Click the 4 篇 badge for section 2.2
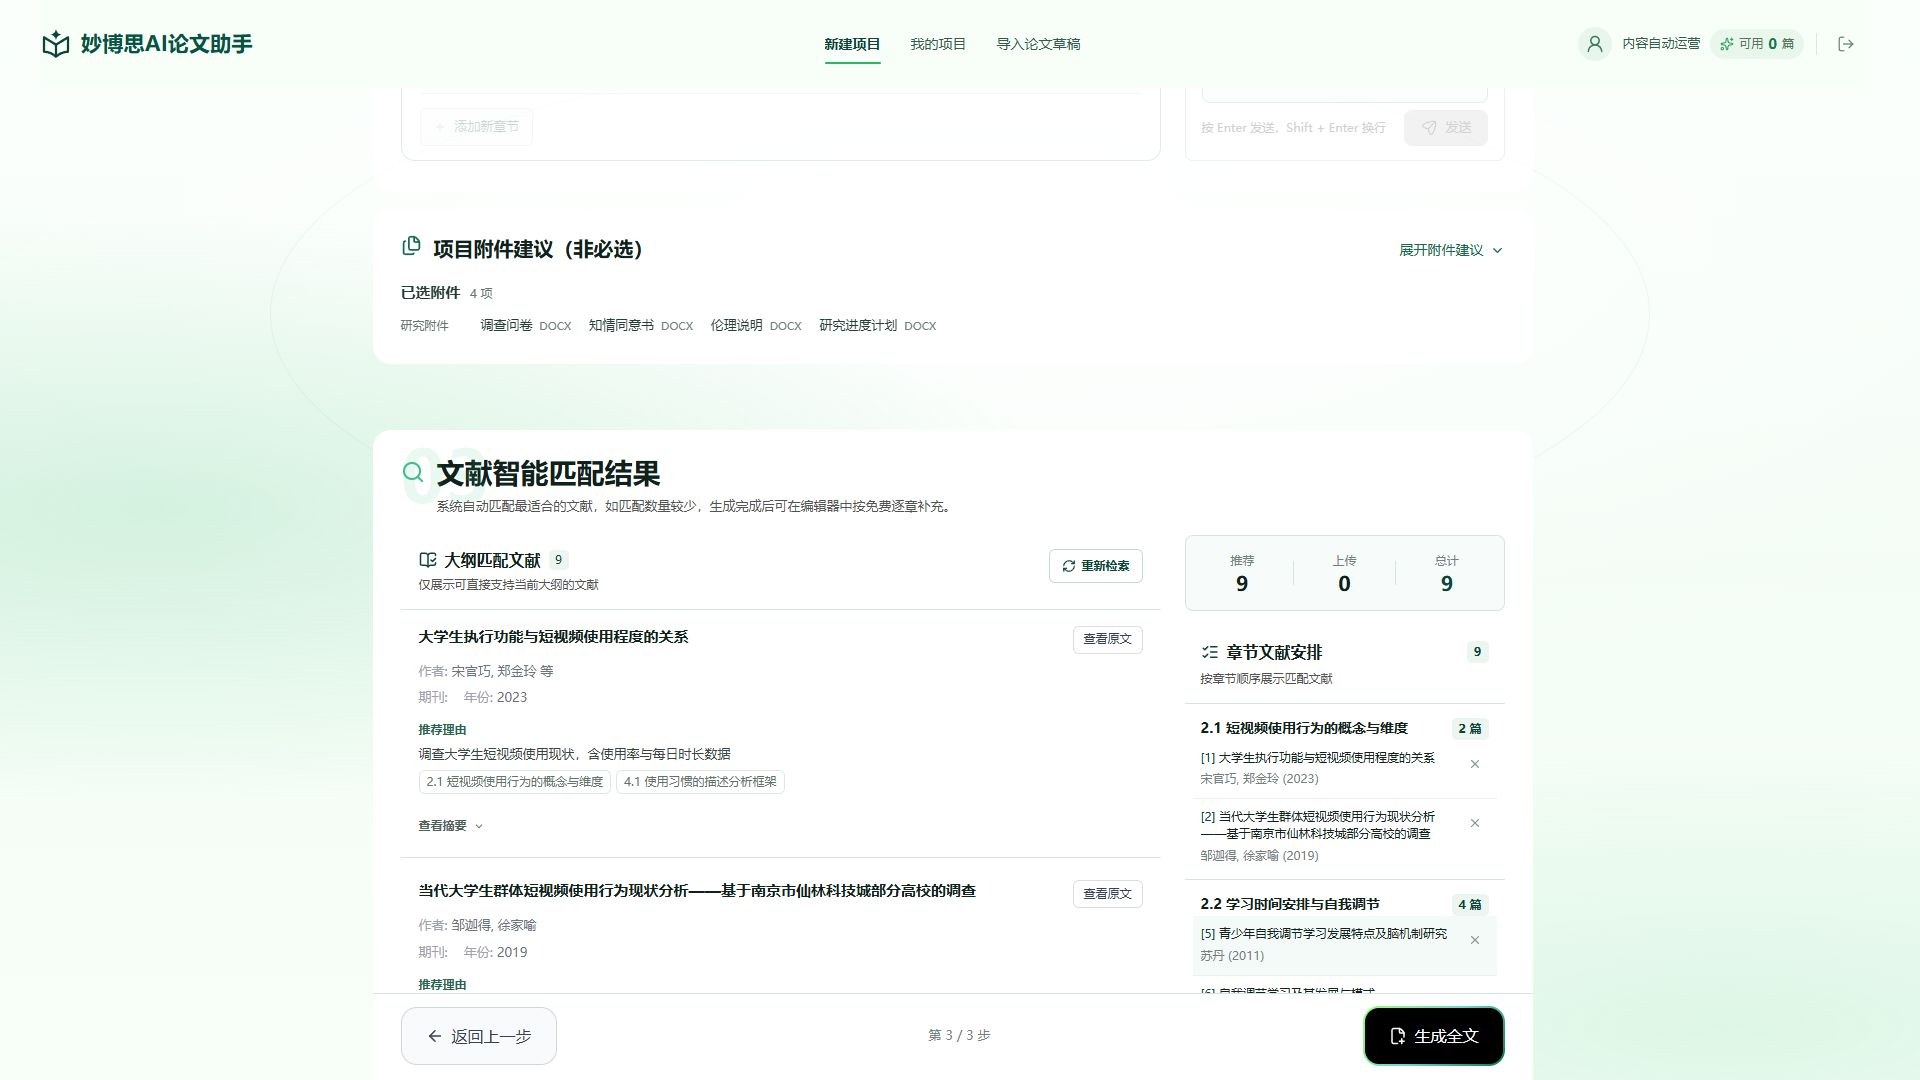 point(1470,905)
